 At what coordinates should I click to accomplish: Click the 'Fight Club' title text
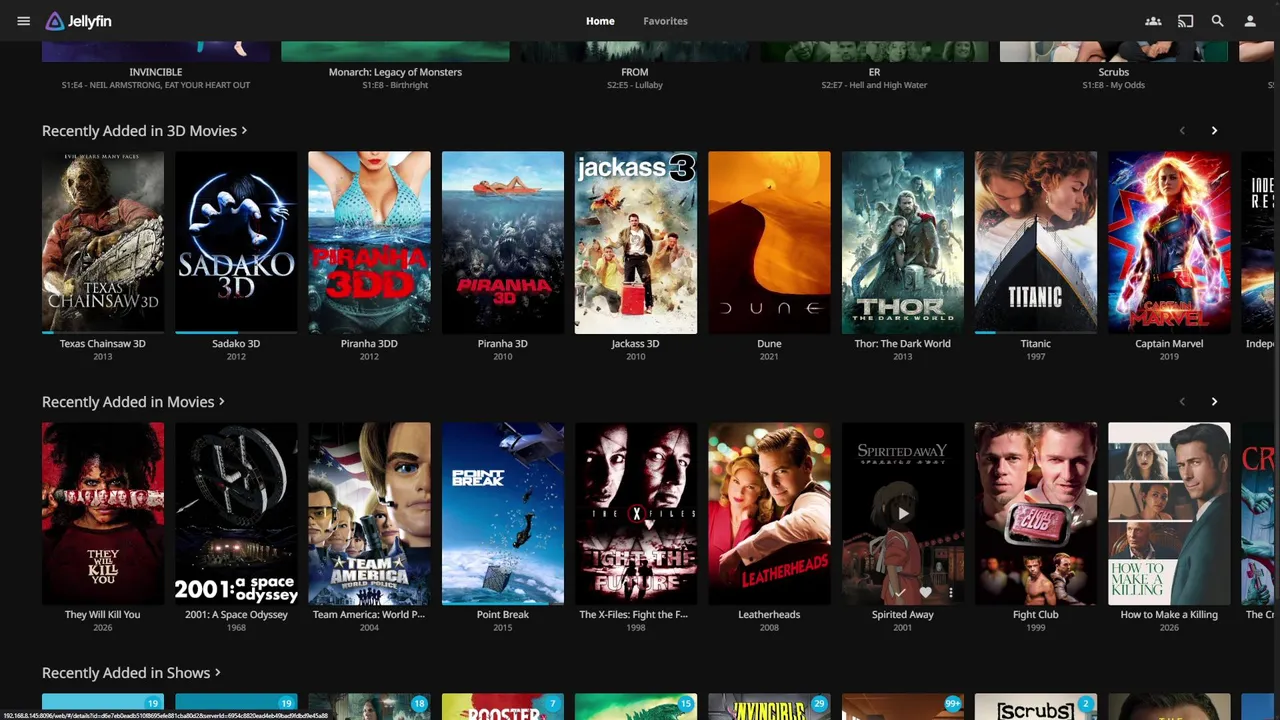1036,615
